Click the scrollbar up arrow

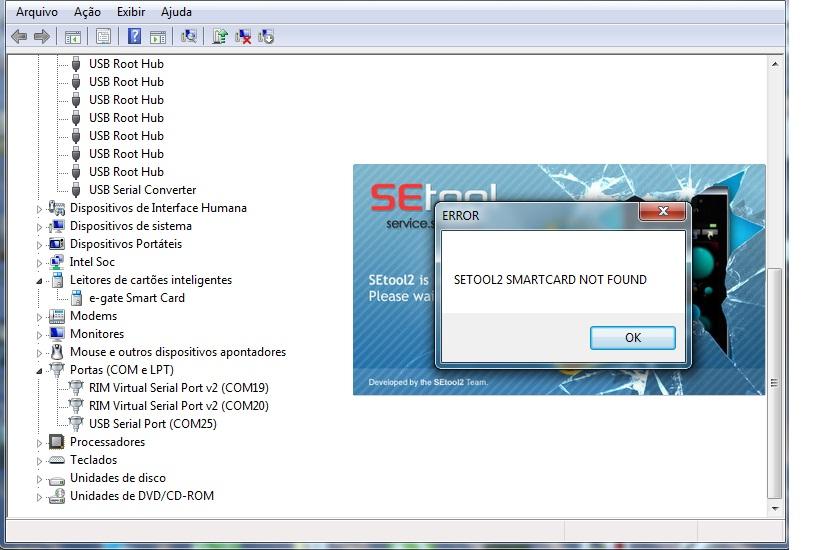pyautogui.click(x=775, y=64)
